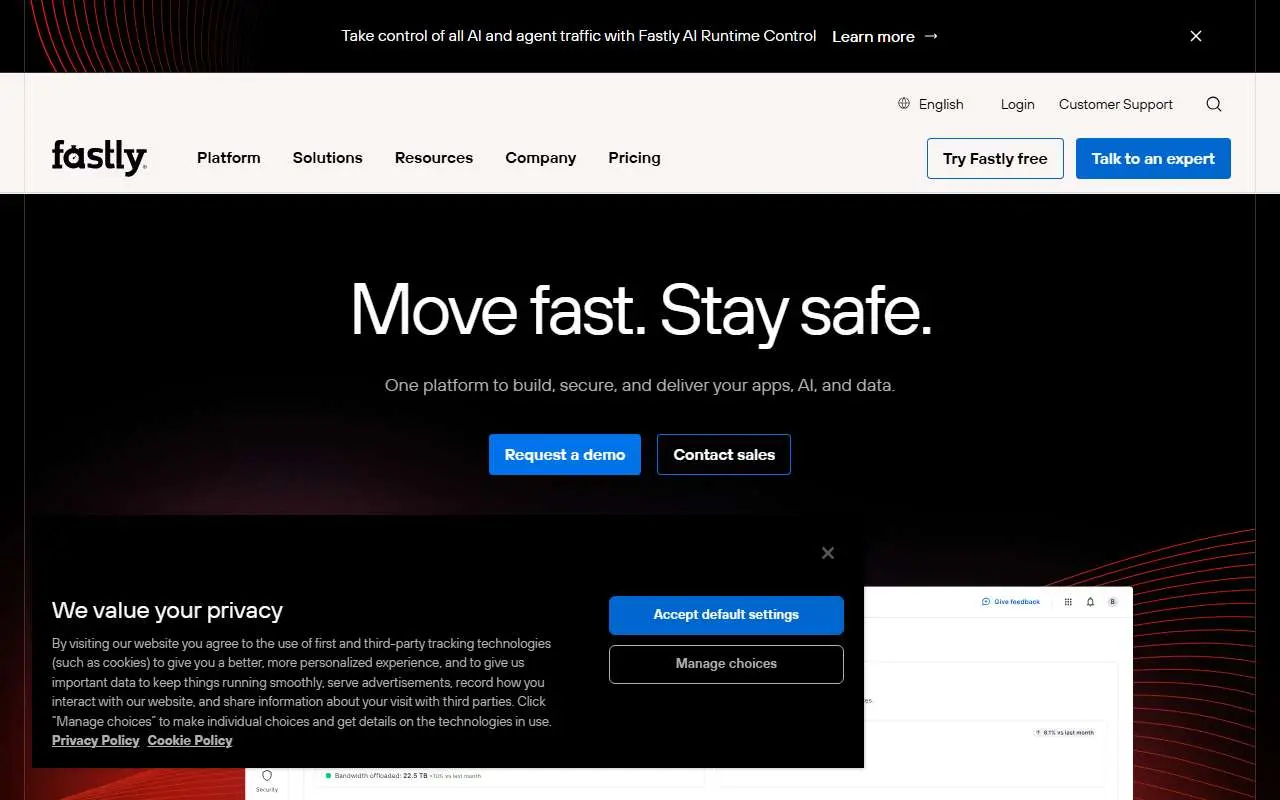Click the apps grid icon in dashboard preview
This screenshot has height=800, width=1280.
point(1068,602)
